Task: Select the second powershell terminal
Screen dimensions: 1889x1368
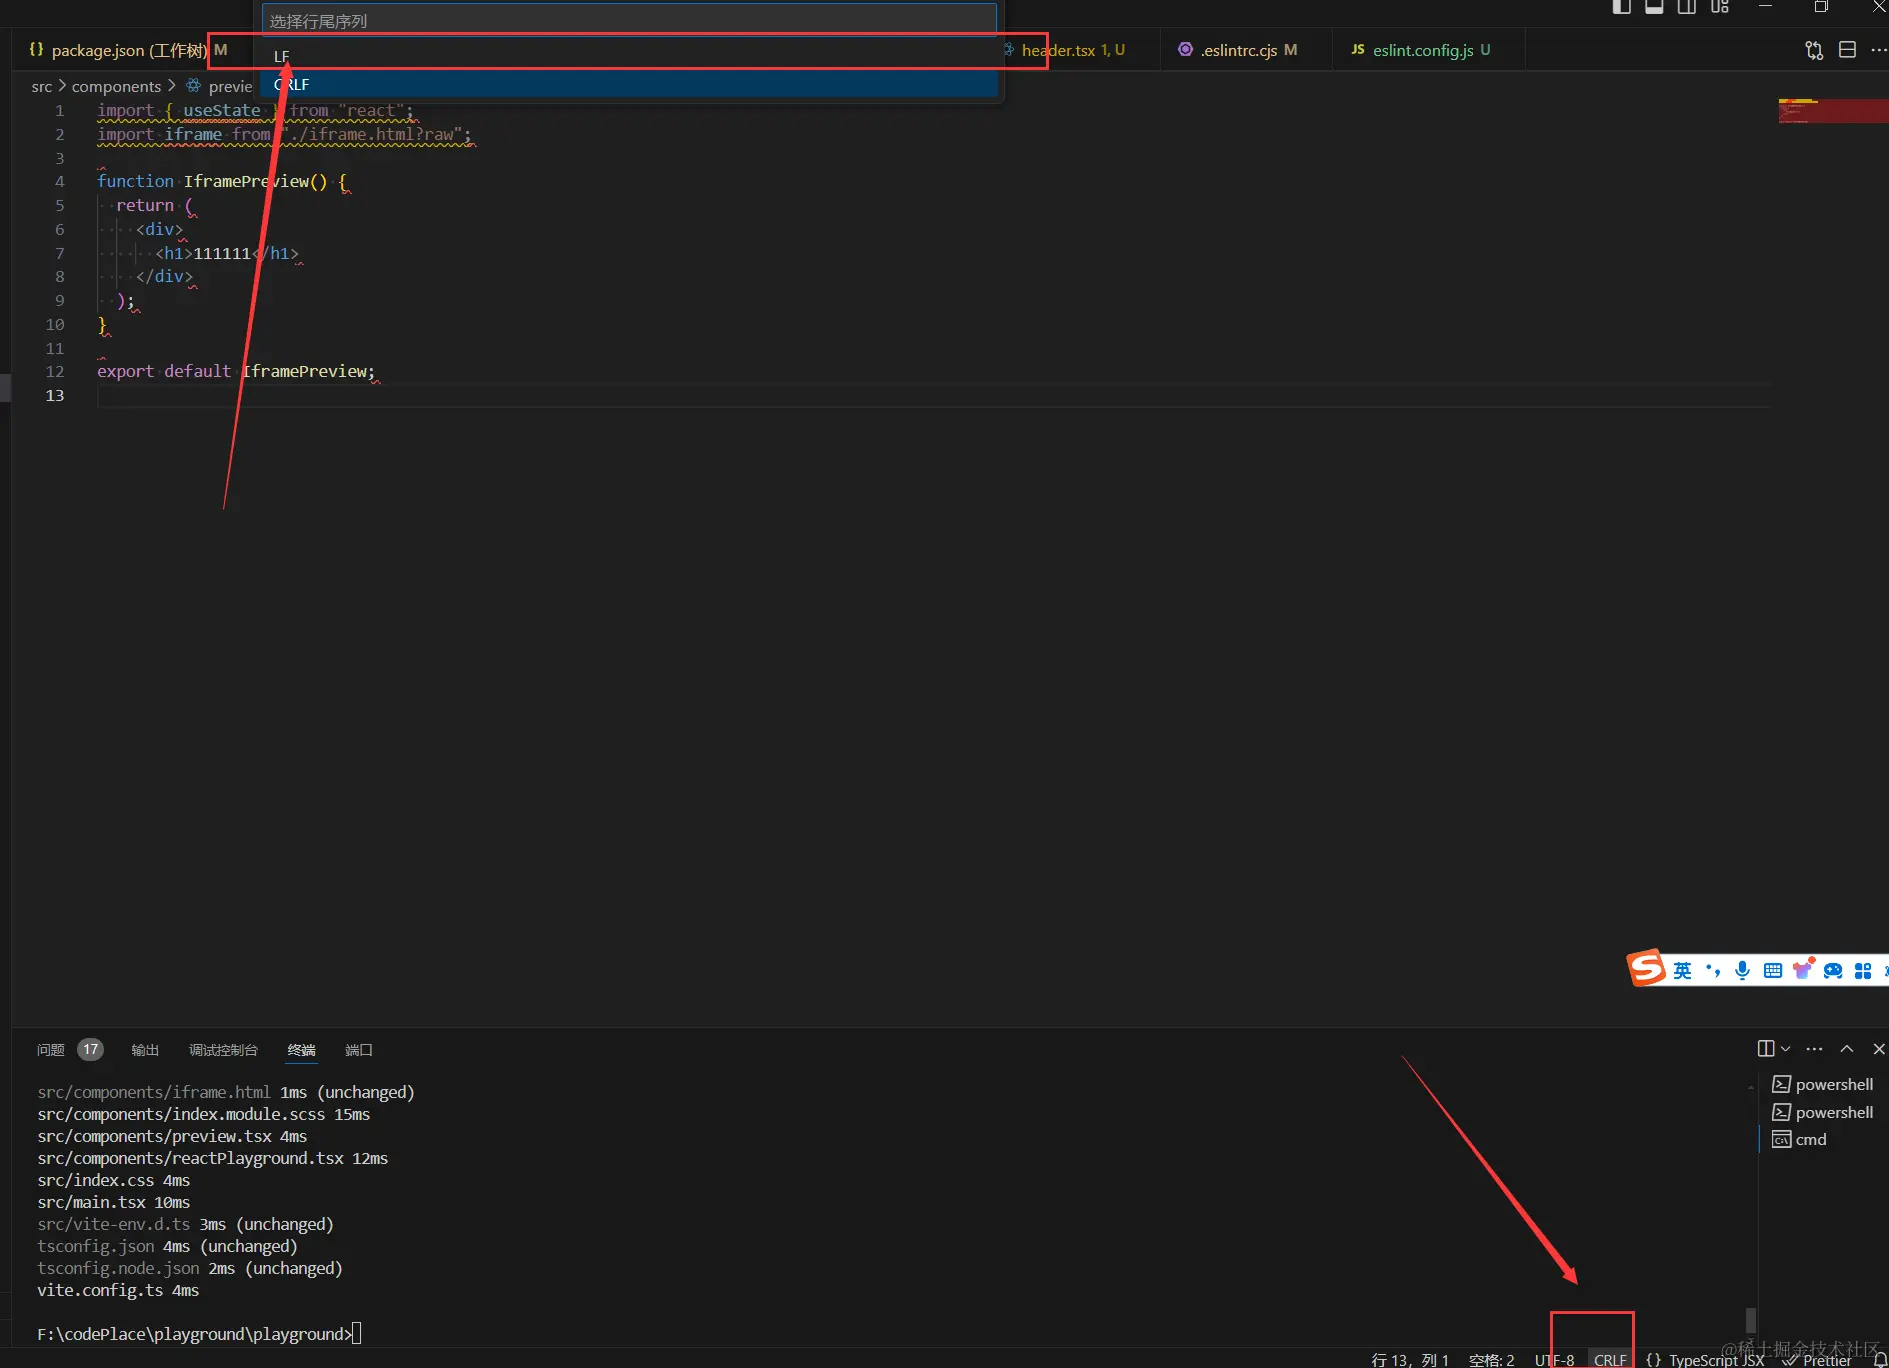Action: [1823, 1113]
